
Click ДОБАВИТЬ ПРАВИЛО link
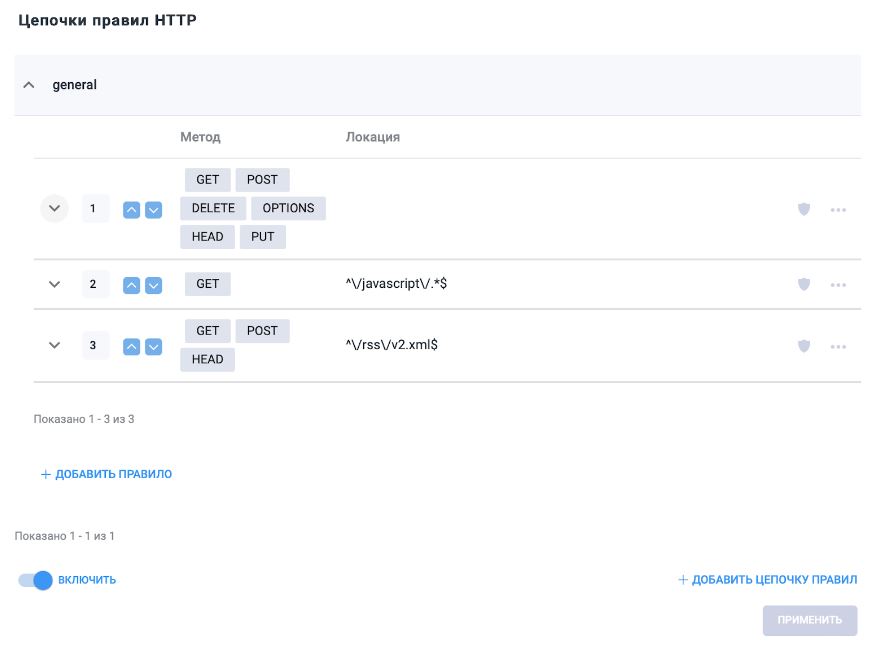(106, 474)
